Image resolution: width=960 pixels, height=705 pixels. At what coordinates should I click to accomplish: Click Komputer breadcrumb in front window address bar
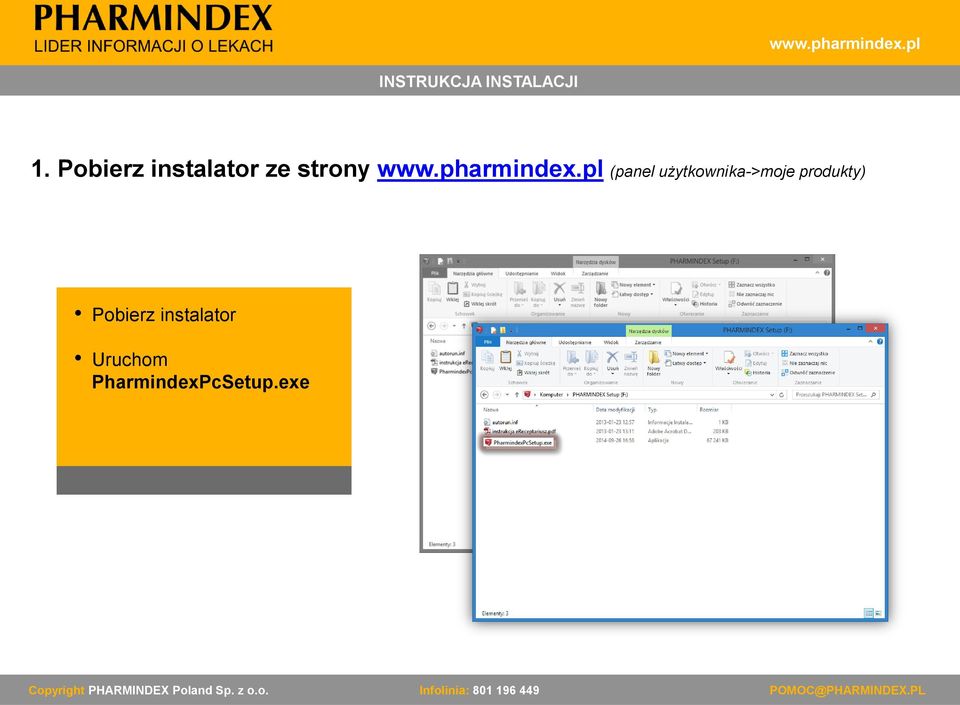[551, 395]
